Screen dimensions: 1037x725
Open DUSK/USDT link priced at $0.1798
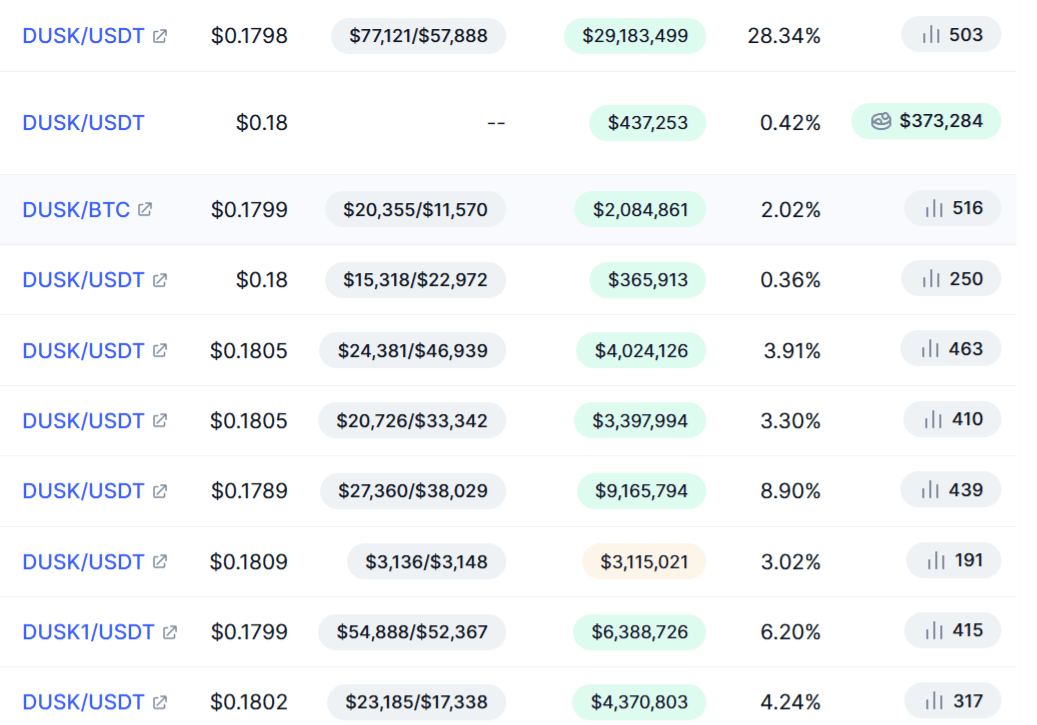[83, 36]
